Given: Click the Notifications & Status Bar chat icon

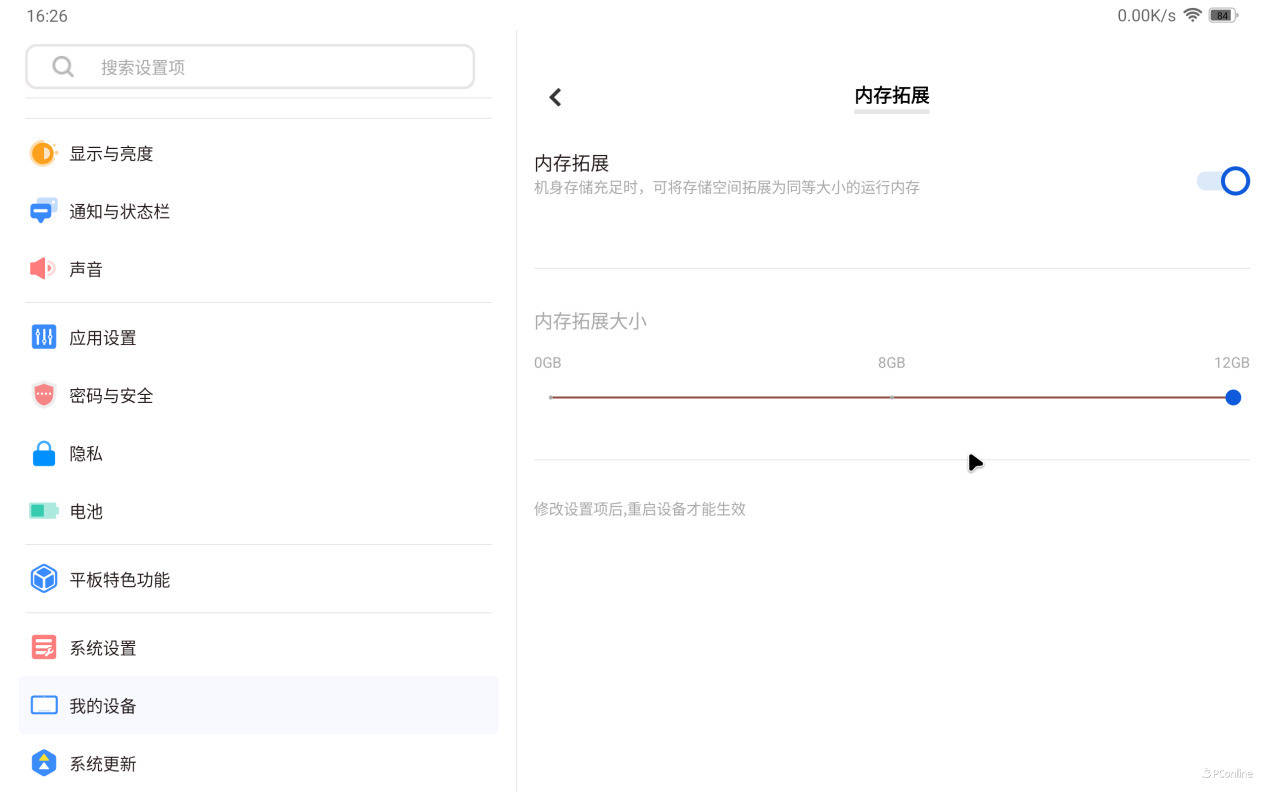Looking at the screenshot, I should [x=43, y=211].
